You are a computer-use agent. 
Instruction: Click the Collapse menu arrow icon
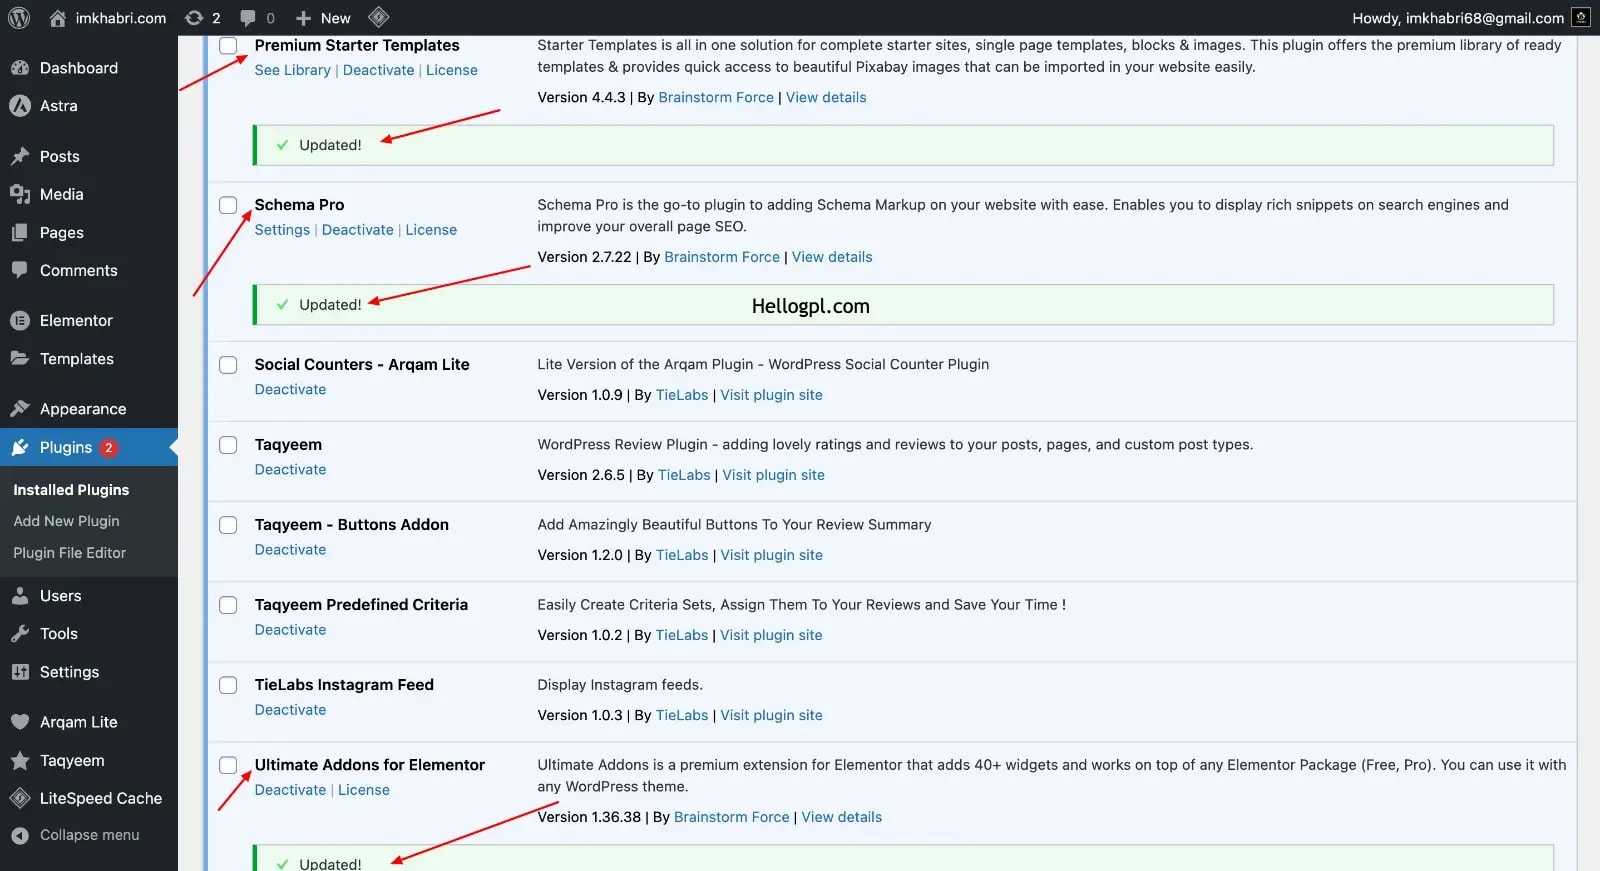[x=20, y=835]
